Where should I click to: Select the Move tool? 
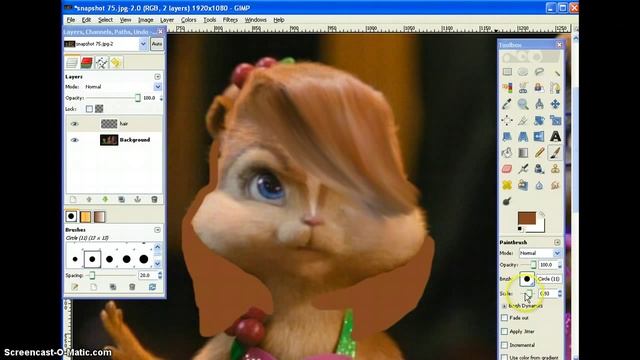[555, 104]
